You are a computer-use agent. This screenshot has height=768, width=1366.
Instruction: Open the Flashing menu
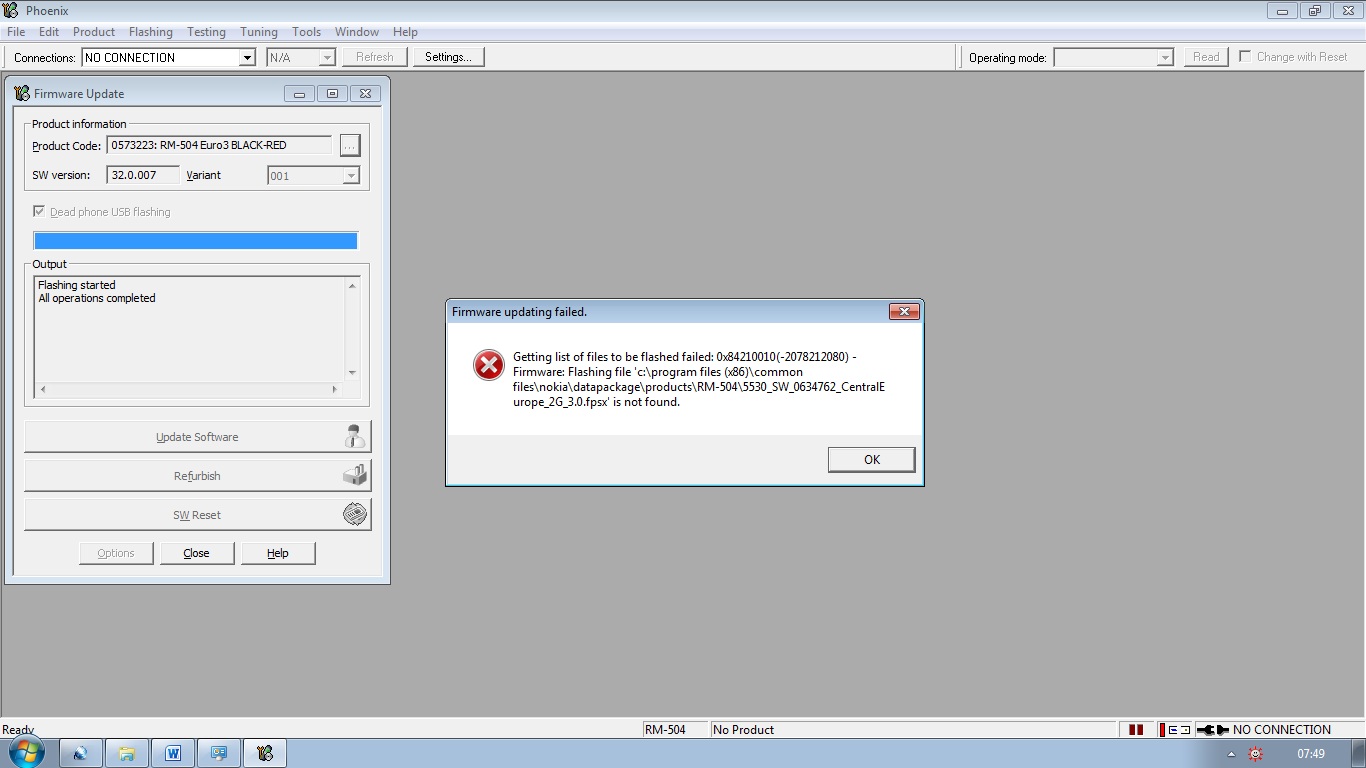(x=151, y=32)
